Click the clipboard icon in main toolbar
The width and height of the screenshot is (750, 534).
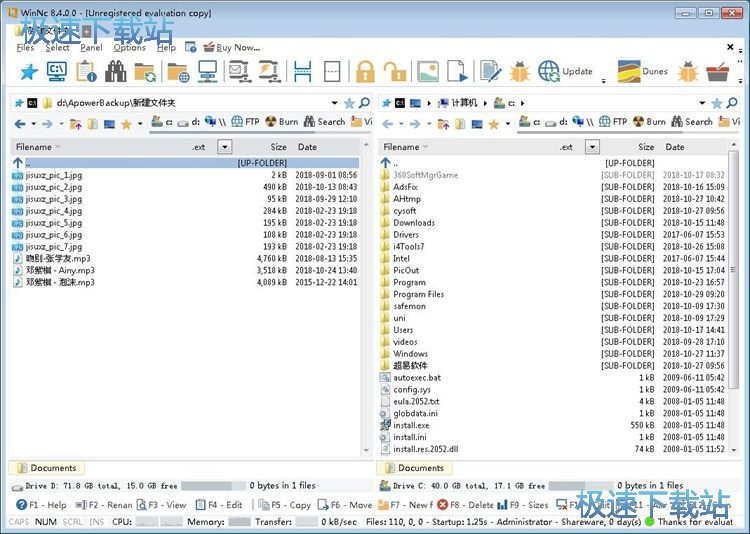86,71
